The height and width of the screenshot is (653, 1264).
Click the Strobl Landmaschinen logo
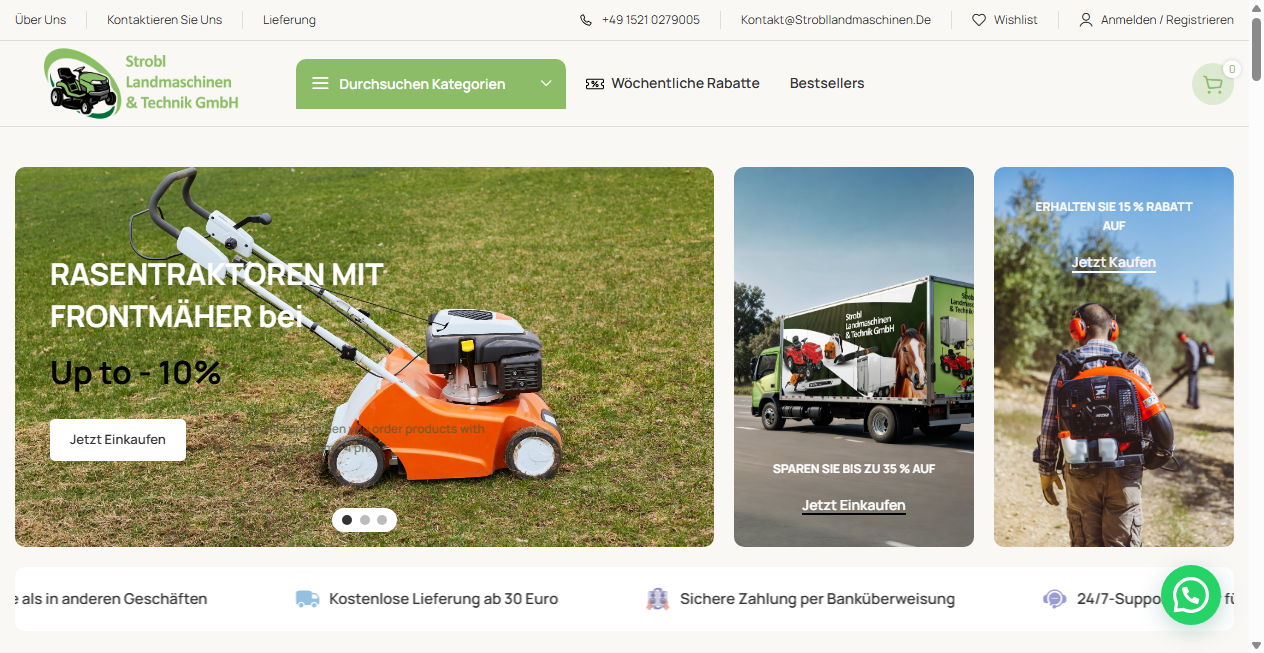[x=140, y=83]
